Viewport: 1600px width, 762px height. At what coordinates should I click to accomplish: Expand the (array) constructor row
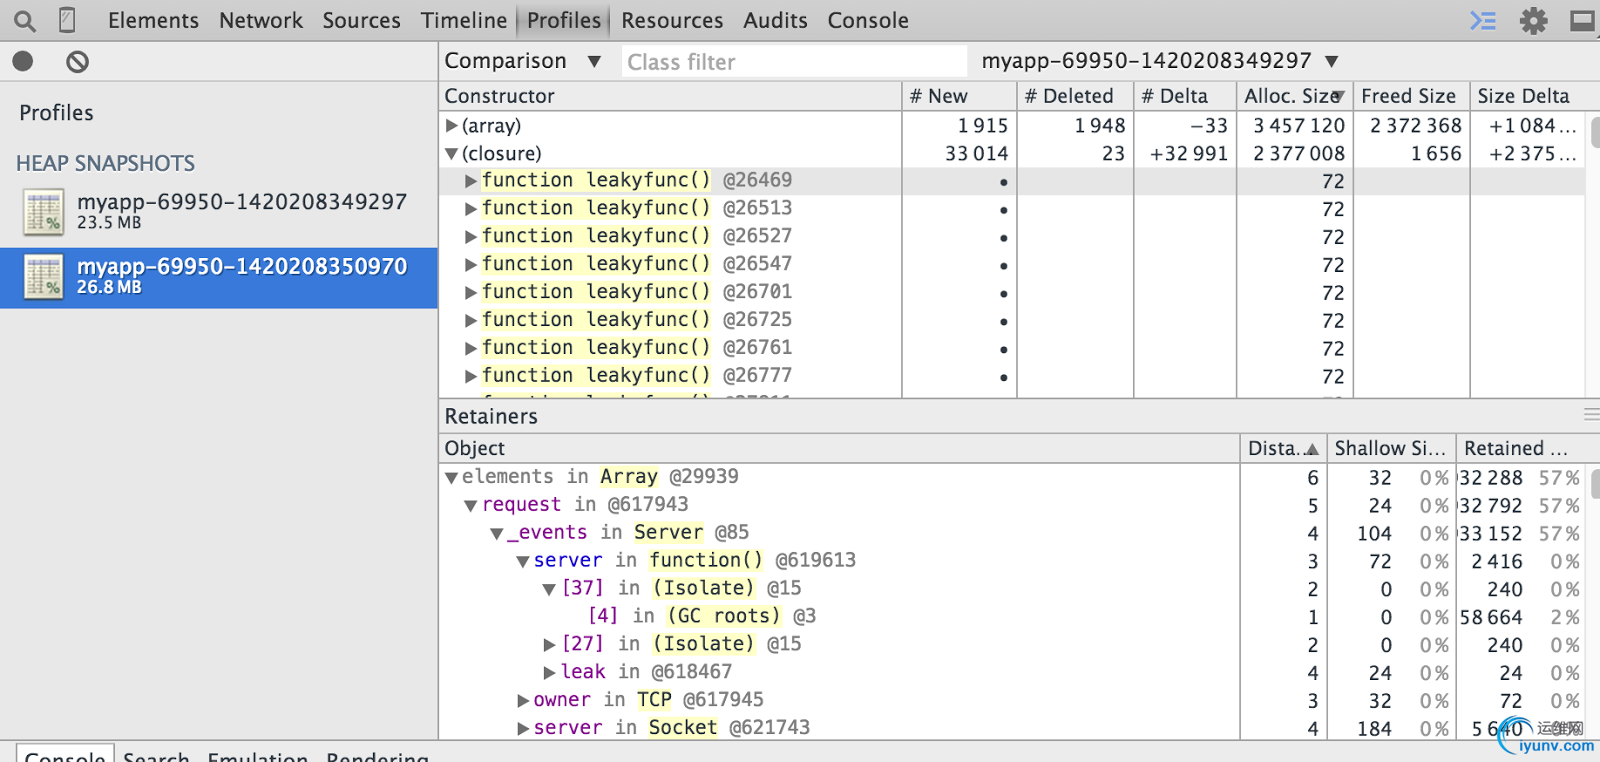tap(452, 126)
